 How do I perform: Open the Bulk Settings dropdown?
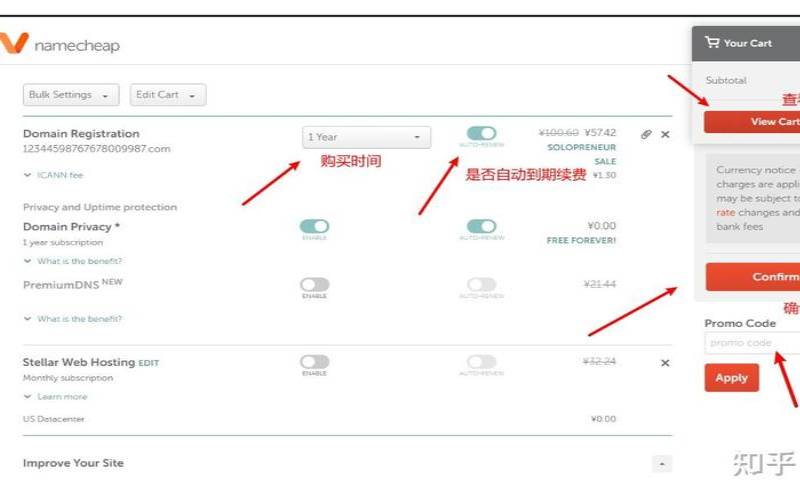coord(71,95)
